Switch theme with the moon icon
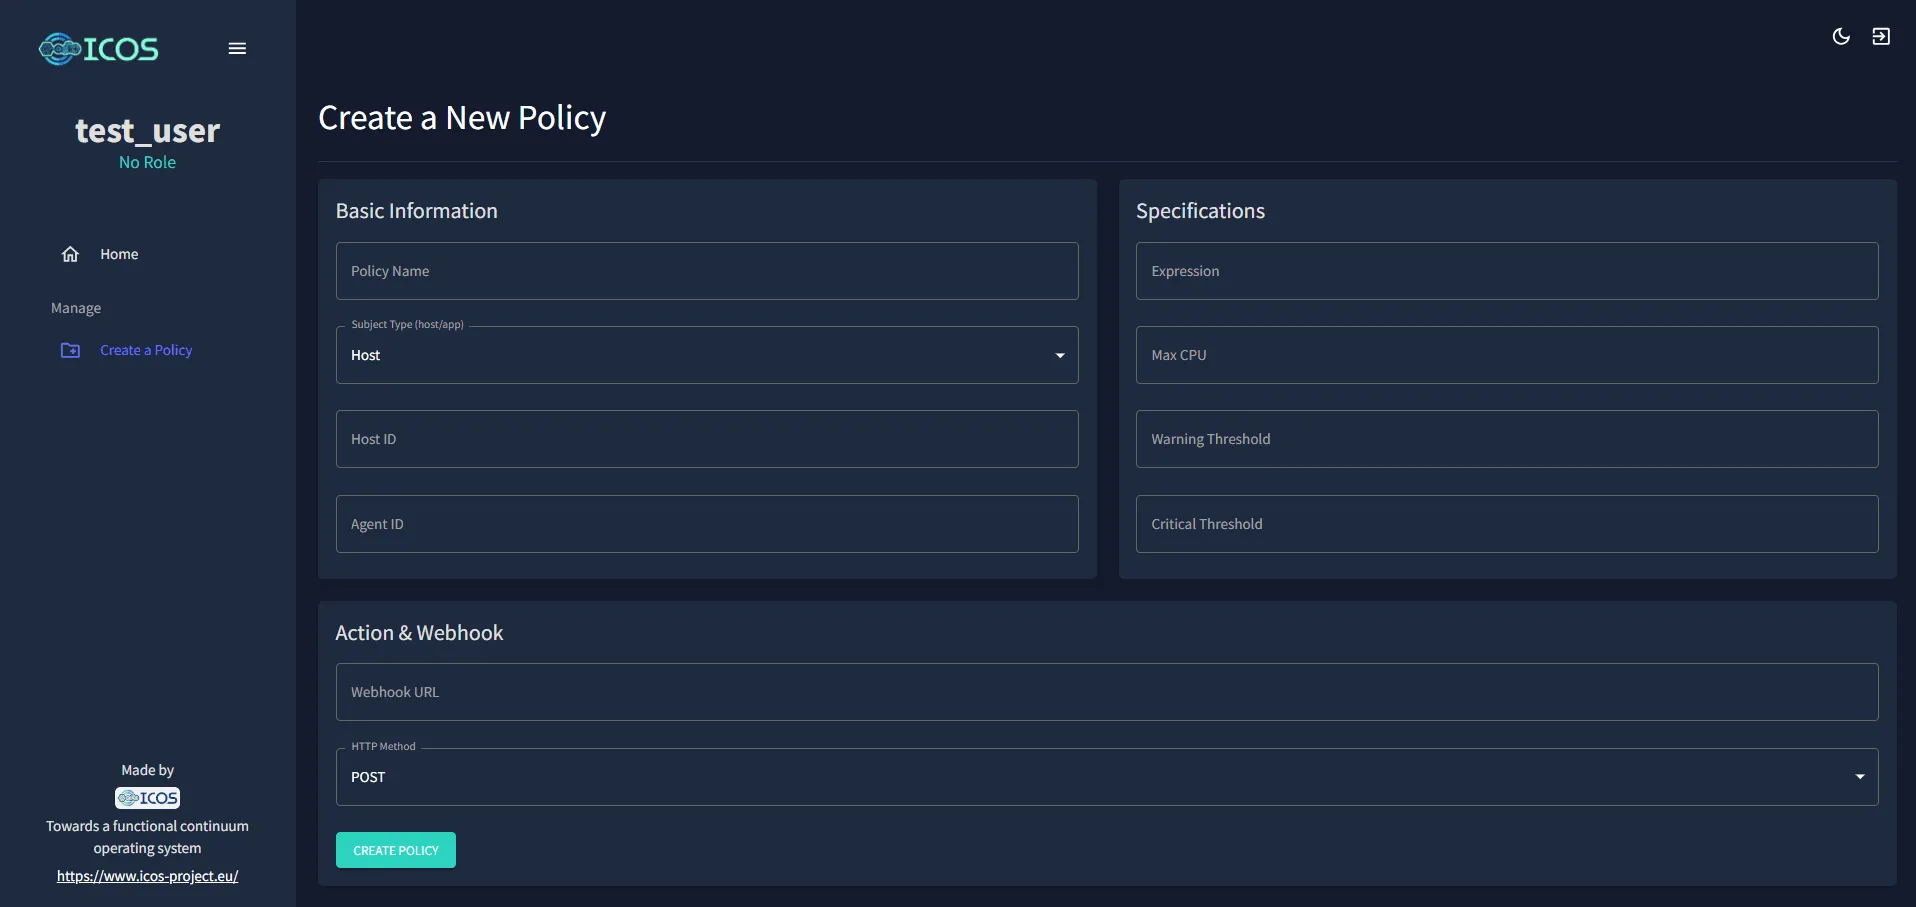The height and width of the screenshot is (907, 1916). tap(1841, 37)
